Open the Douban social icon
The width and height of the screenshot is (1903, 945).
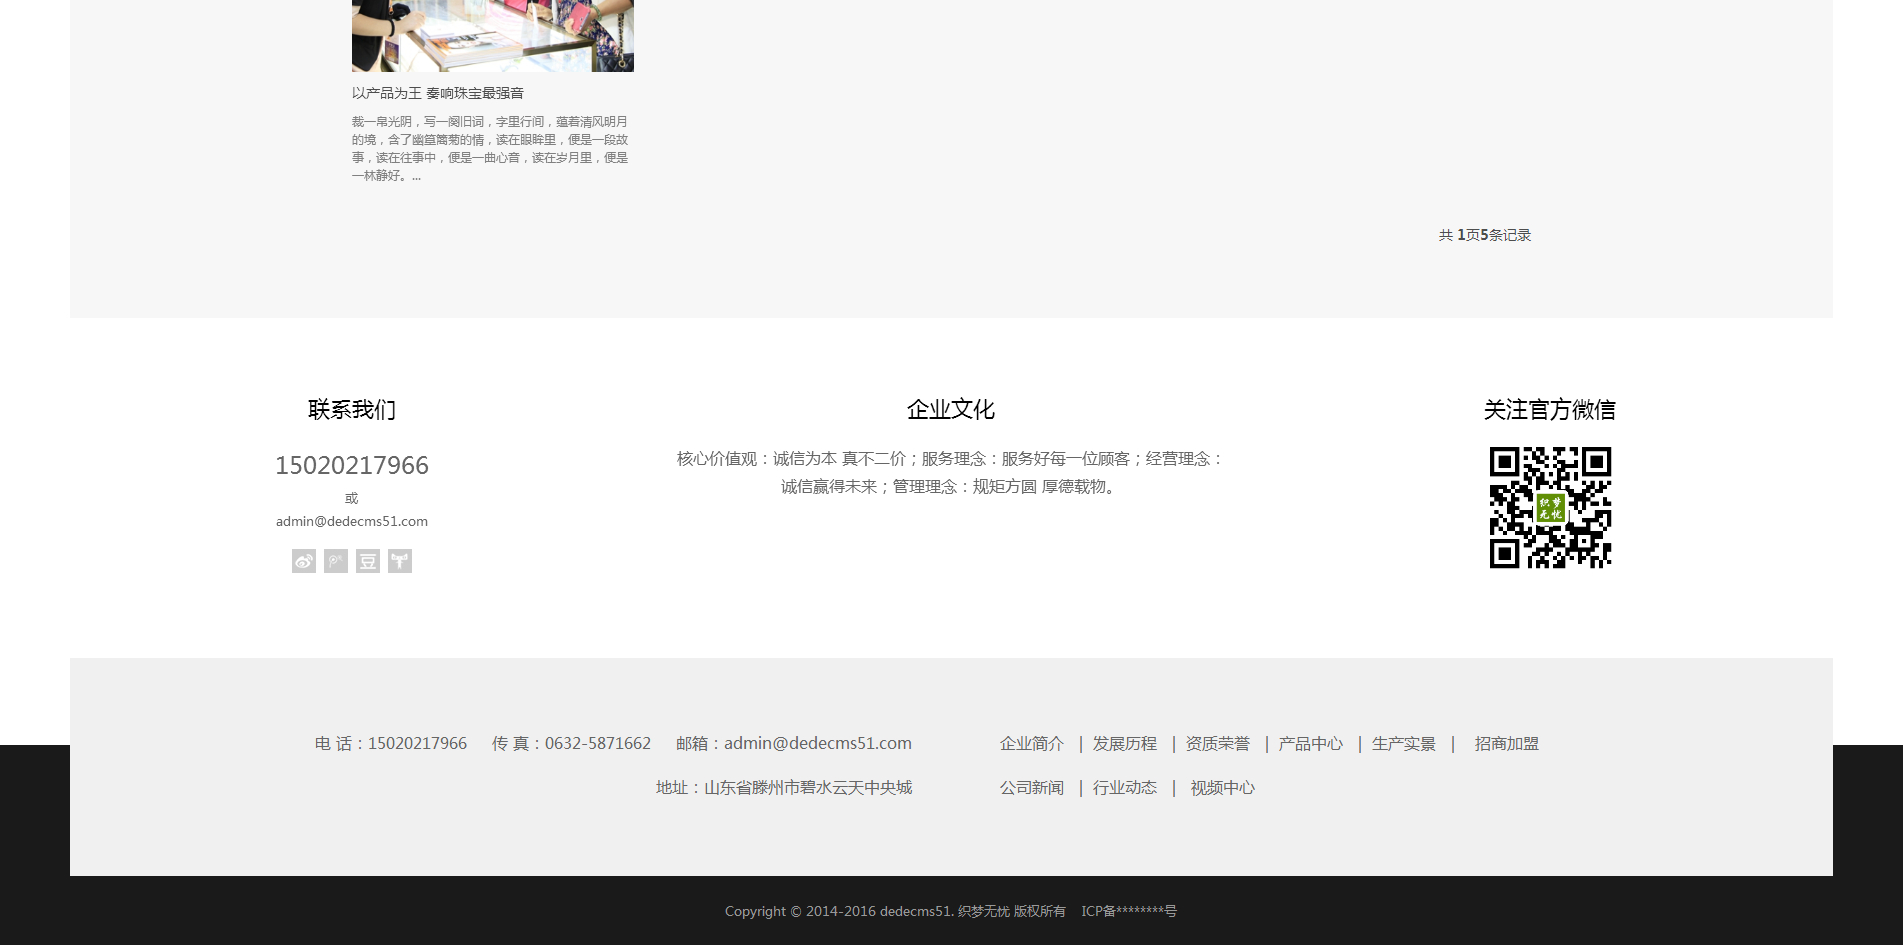click(x=368, y=561)
